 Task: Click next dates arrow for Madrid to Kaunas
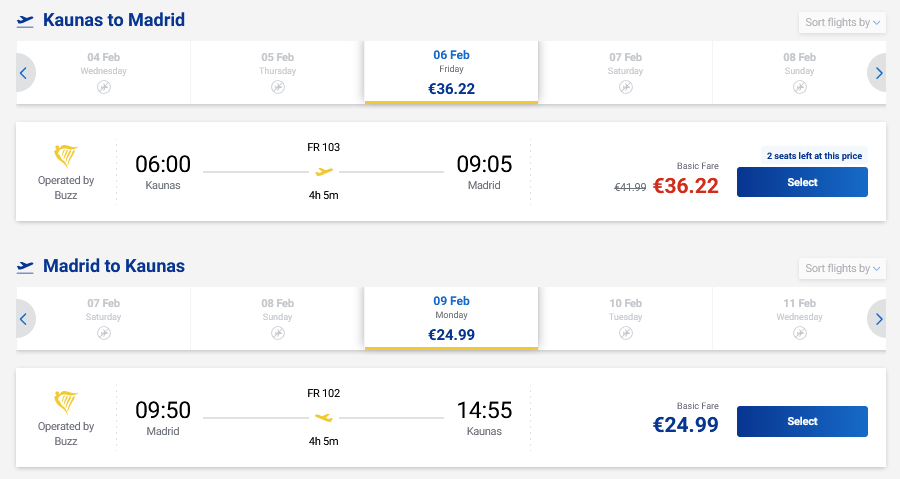point(879,318)
